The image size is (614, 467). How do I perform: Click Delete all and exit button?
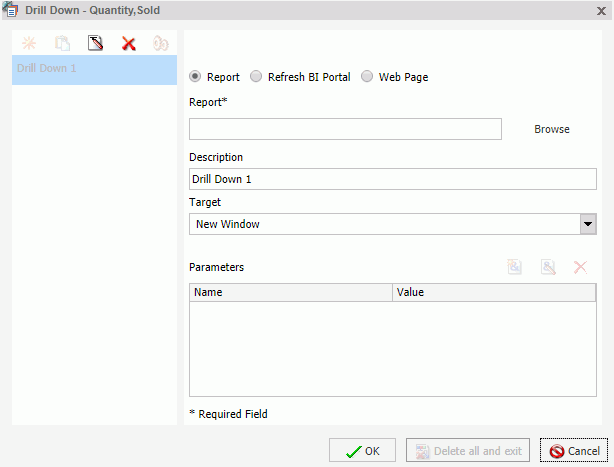pyautogui.click(x=468, y=451)
